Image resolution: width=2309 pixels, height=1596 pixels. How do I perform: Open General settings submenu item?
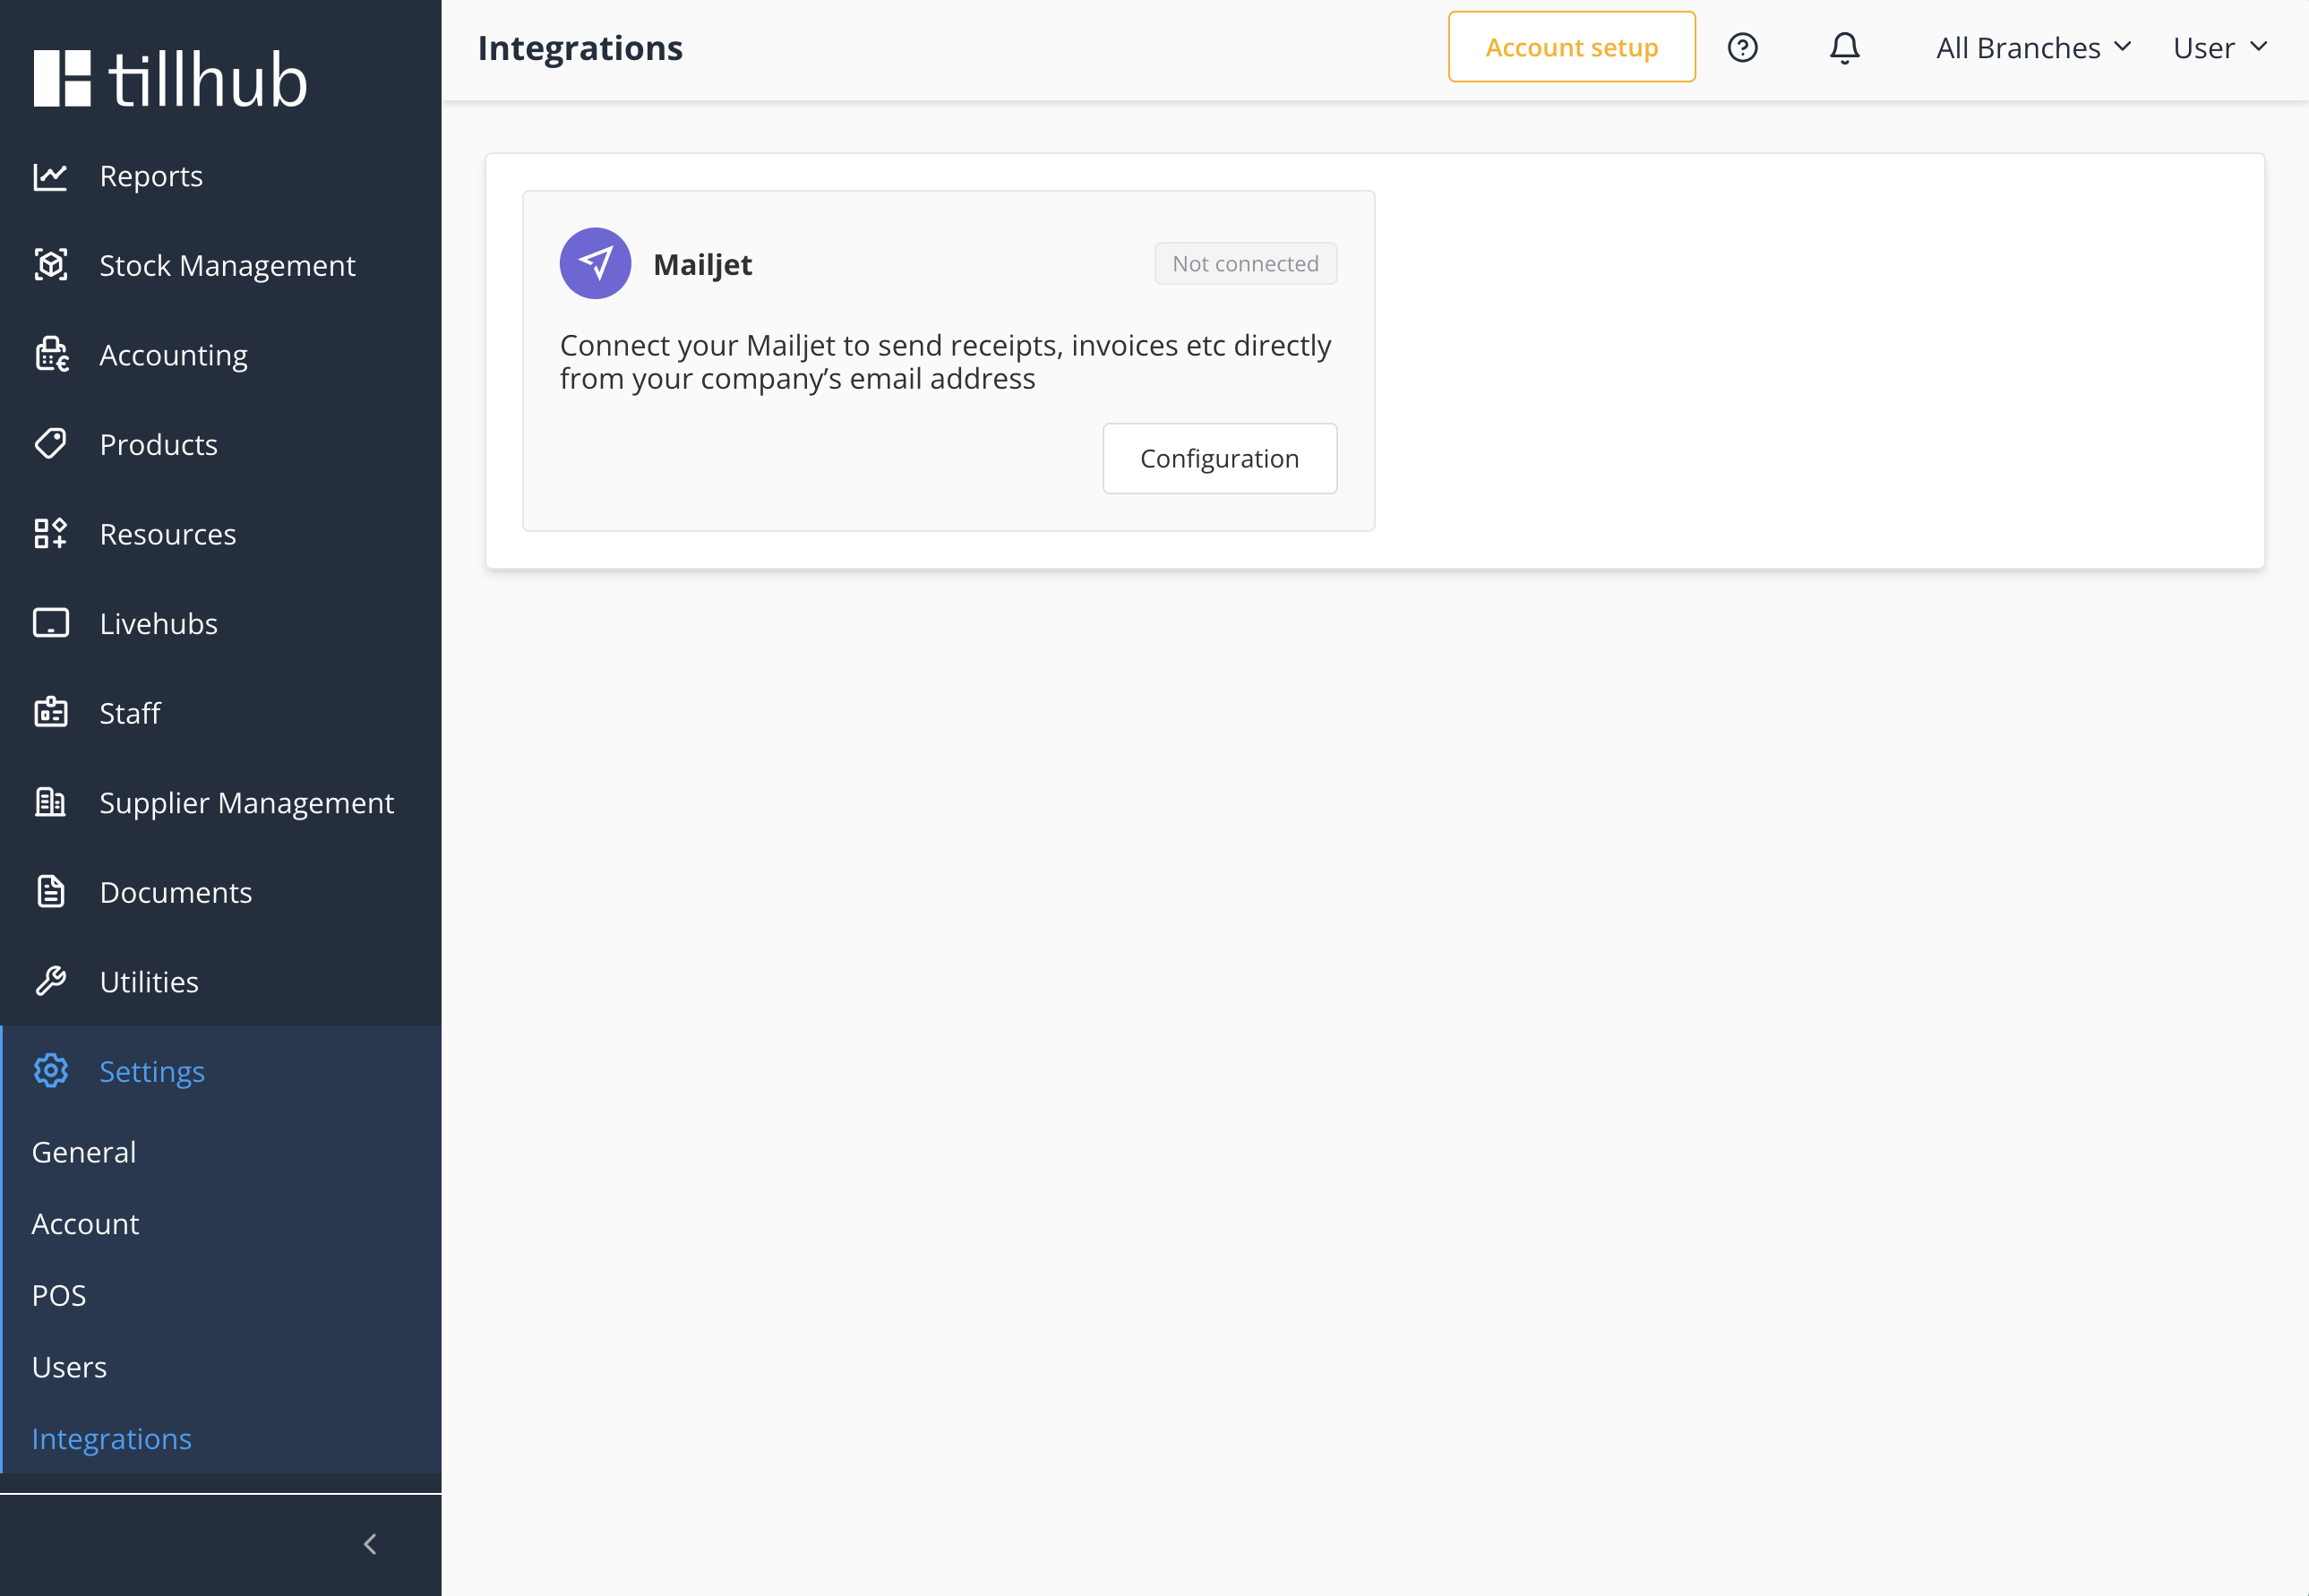(x=84, y=1152)
